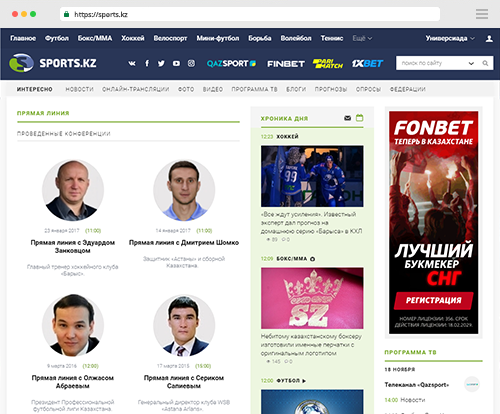Open the Федерации tab
The height and width of the screenshot is (414, 500).
tap(408, 89)
